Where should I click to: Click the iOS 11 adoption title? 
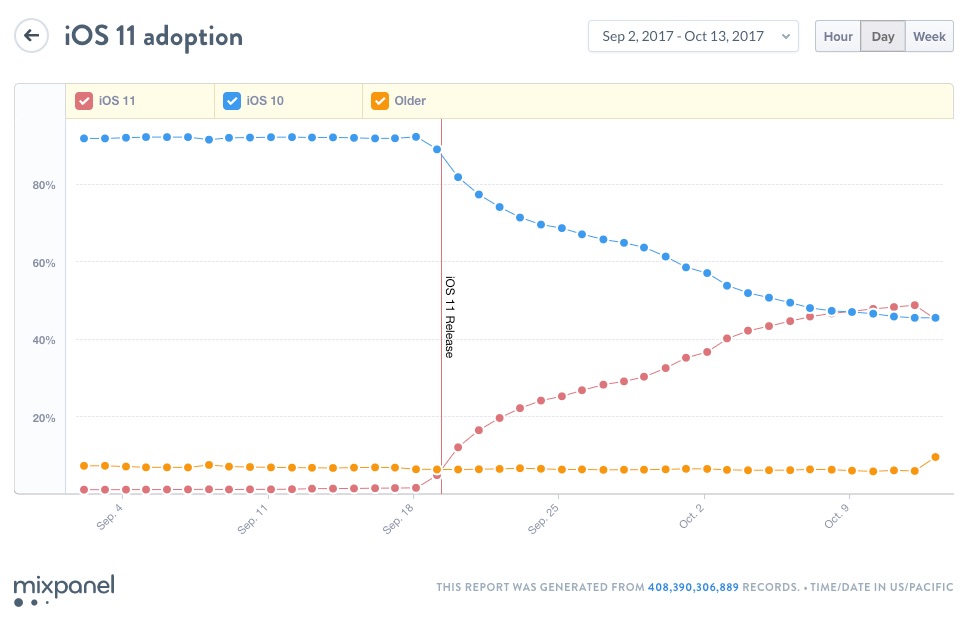pos(153,37)
